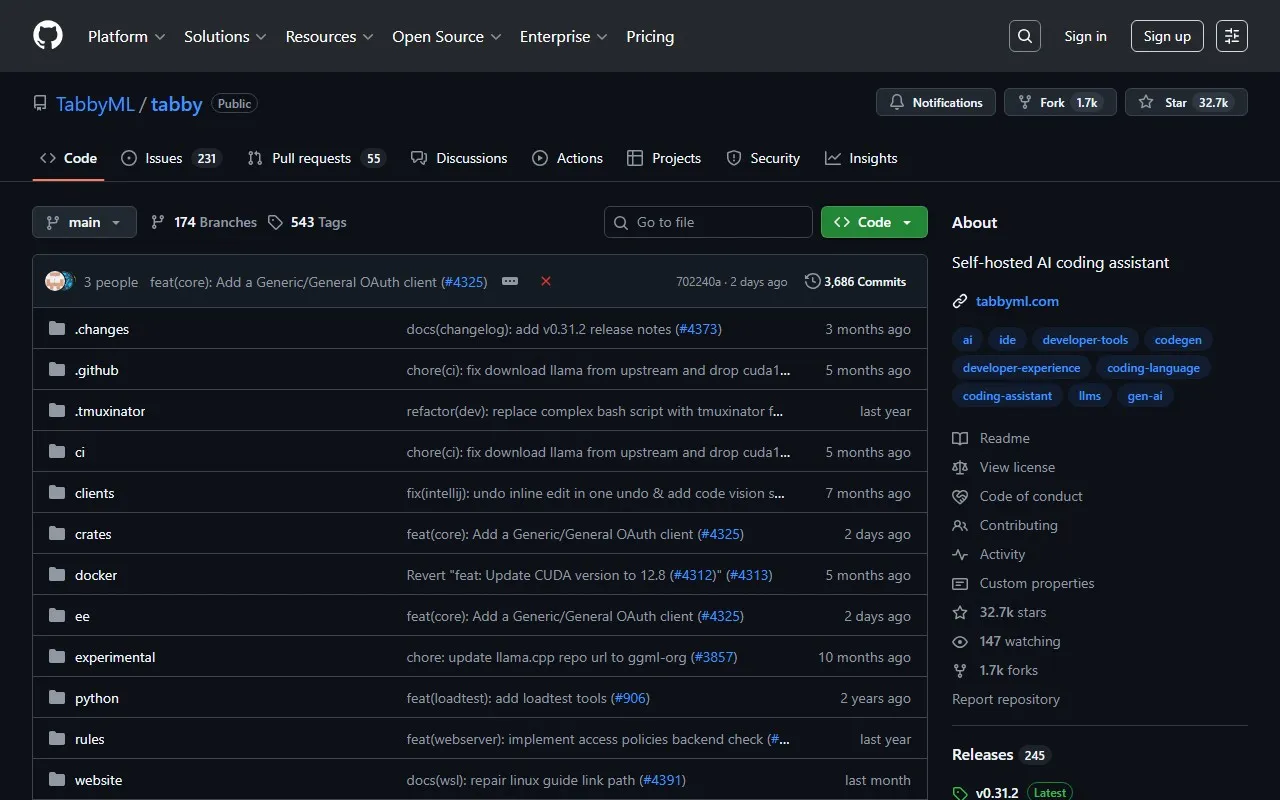The image size is (1280, 800).
Task: Click the GitHub logo icon
Action: tap(48, 36)
